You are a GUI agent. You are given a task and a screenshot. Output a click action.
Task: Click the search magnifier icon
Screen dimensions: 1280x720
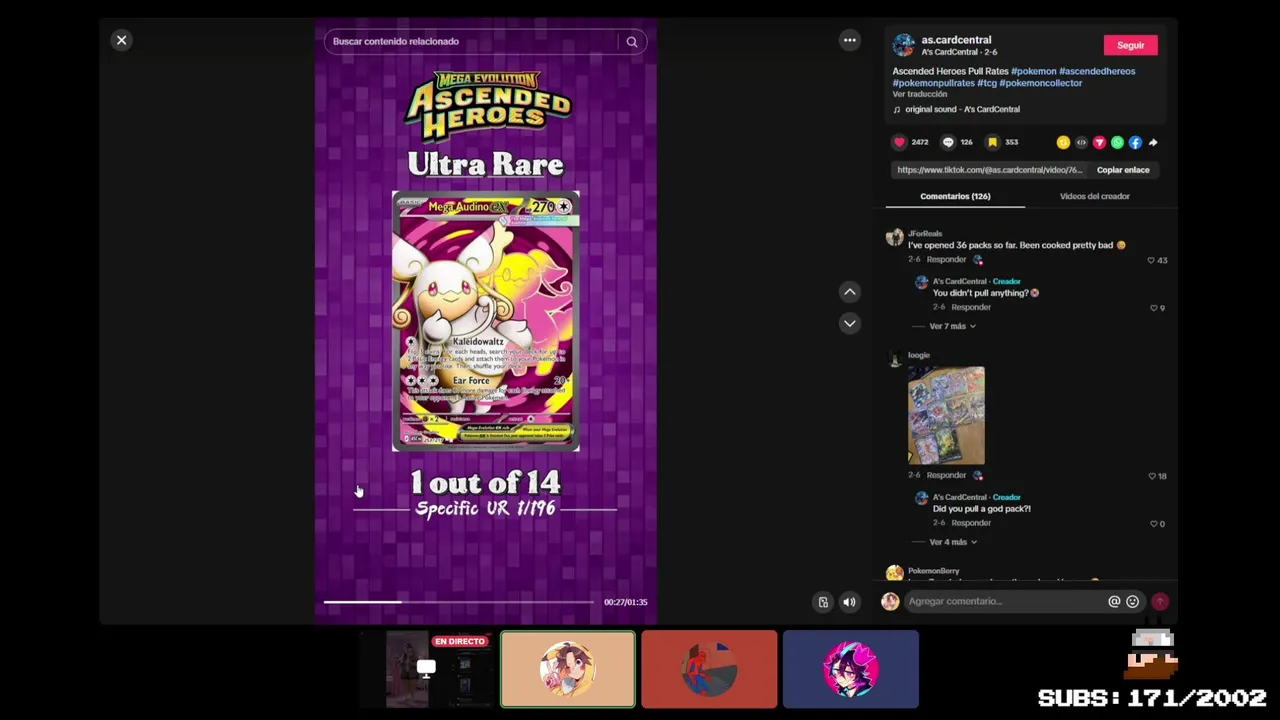(x=632, y=42)
